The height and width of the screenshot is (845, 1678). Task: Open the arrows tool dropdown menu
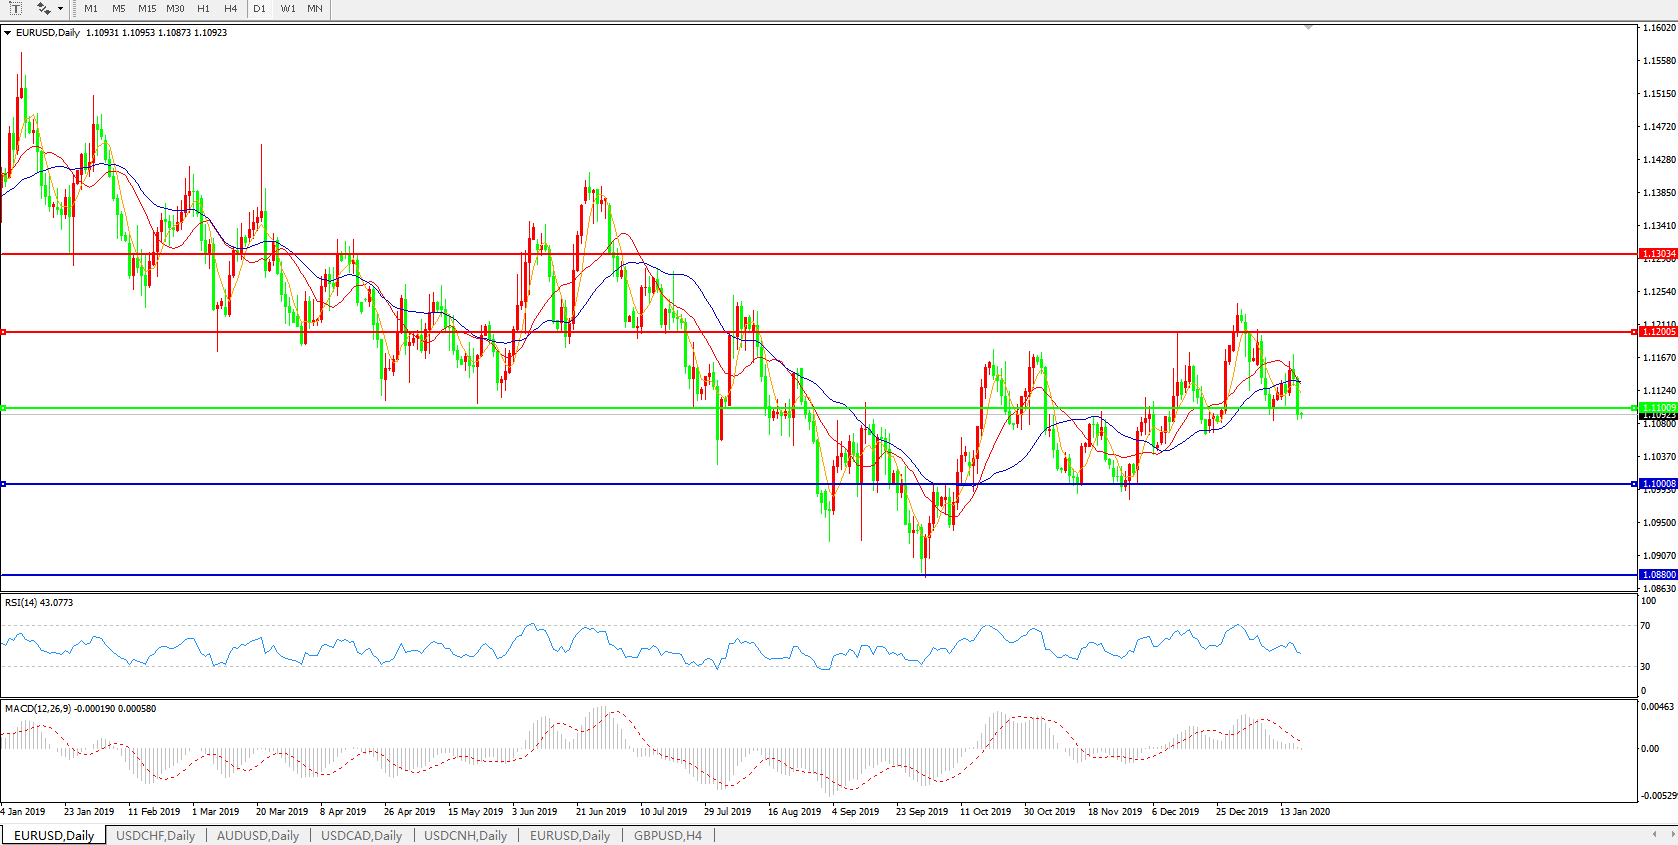tap(61, 9)
